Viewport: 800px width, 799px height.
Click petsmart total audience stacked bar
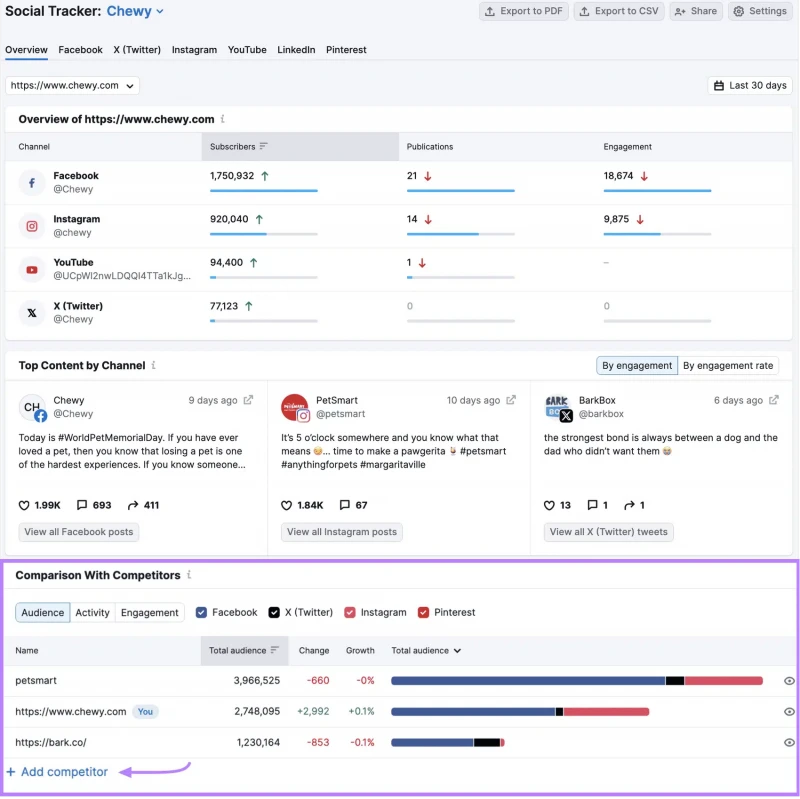pos(577,681)
